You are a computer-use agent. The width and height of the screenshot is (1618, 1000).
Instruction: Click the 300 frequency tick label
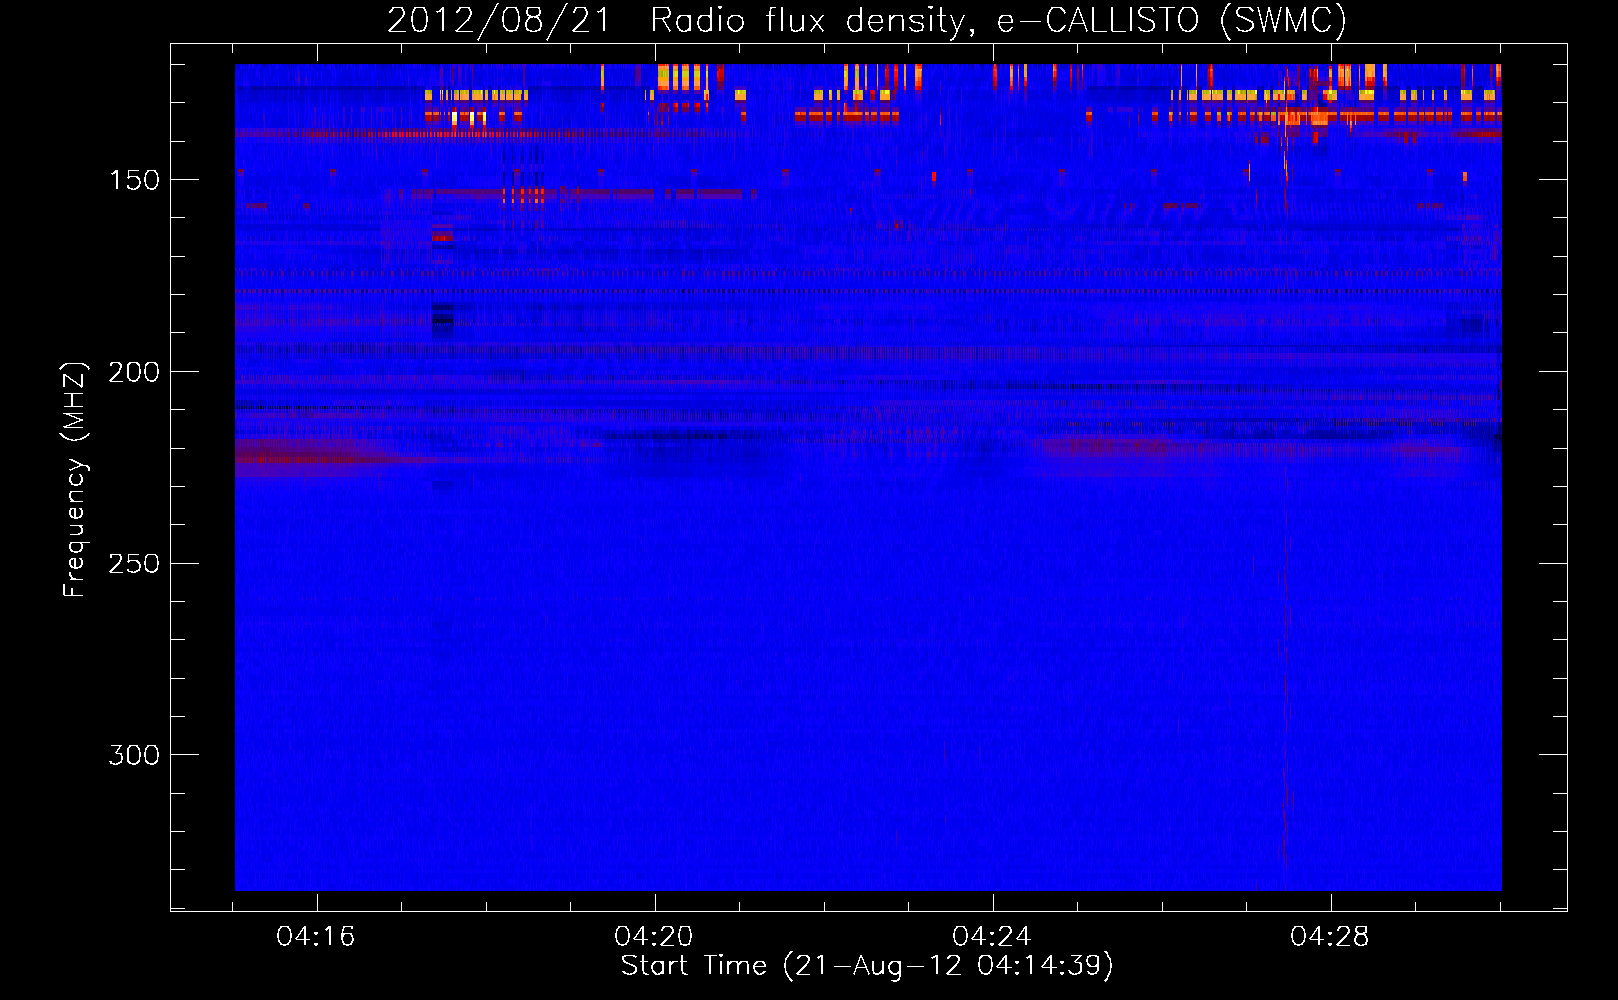(x=134, y=755)
